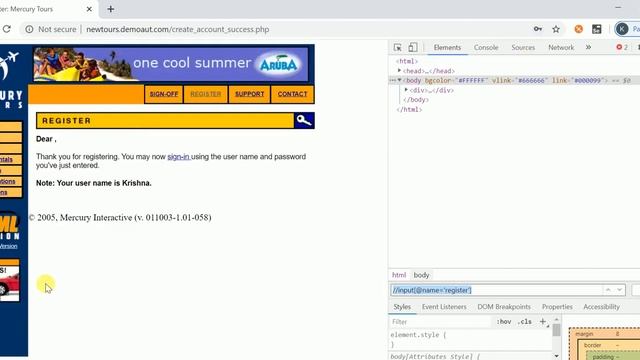The image size is (640, 360).
Task: Switch to the Console tab
Action: pyautogui.click(x=486, y=47)
